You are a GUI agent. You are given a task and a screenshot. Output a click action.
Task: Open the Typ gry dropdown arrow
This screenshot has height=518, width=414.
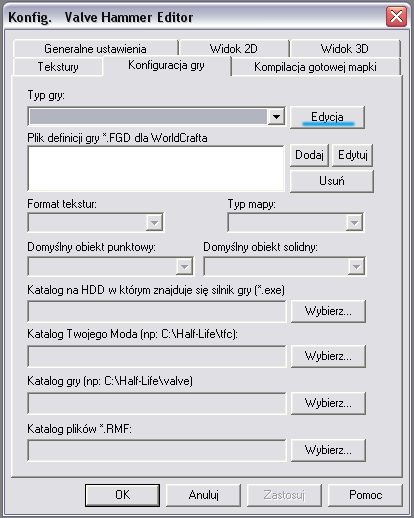point(276,117)
